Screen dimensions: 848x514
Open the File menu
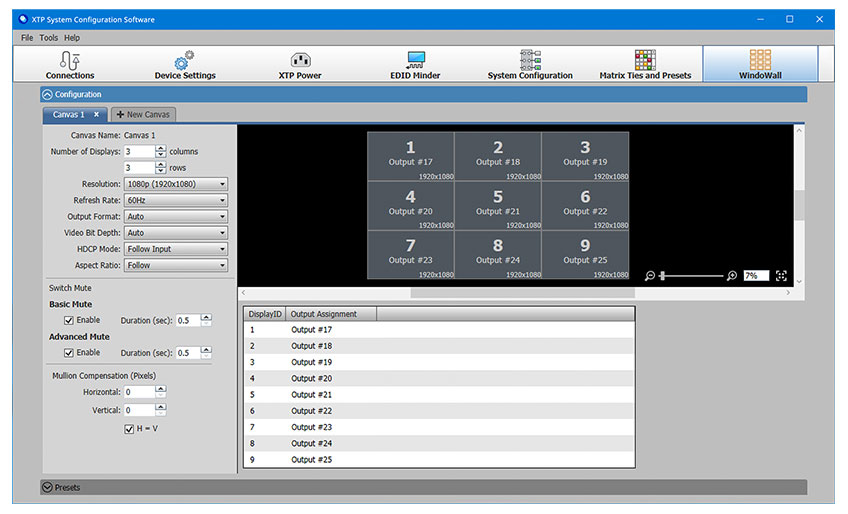[x=27, y=38]
